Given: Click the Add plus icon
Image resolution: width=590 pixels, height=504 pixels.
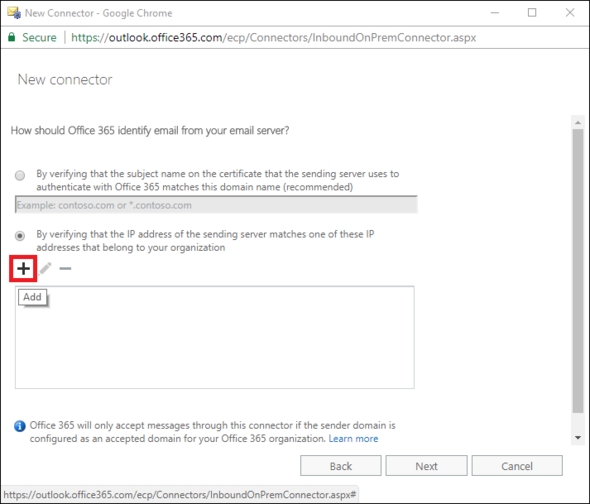Looking at the screenshot, I should coord(23,268).
